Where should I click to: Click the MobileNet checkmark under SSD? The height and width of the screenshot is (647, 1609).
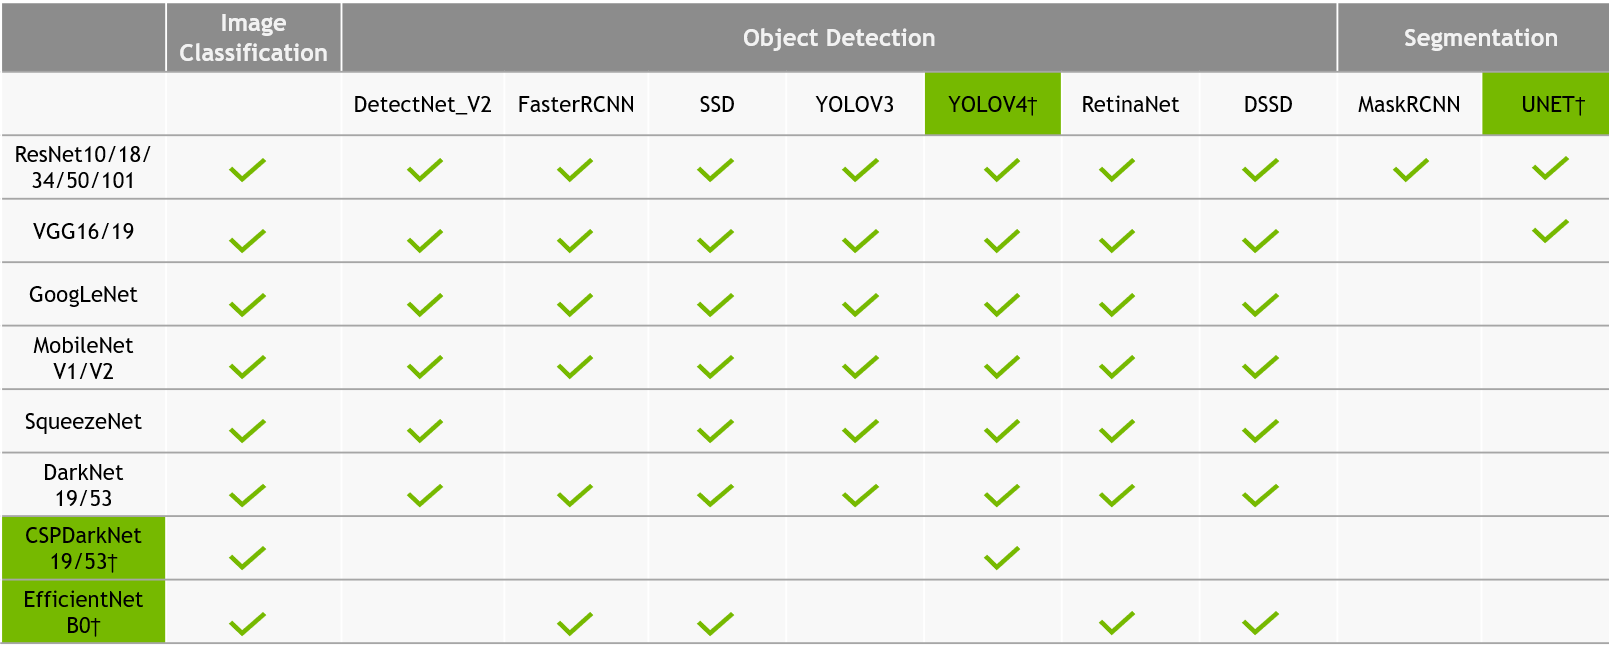[x=716, y=367]
